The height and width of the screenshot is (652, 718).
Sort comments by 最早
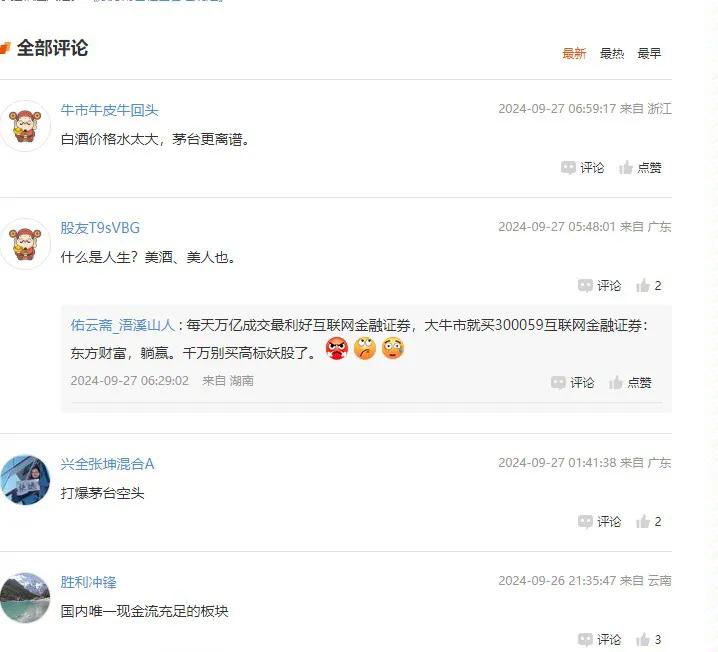(649, 54)
